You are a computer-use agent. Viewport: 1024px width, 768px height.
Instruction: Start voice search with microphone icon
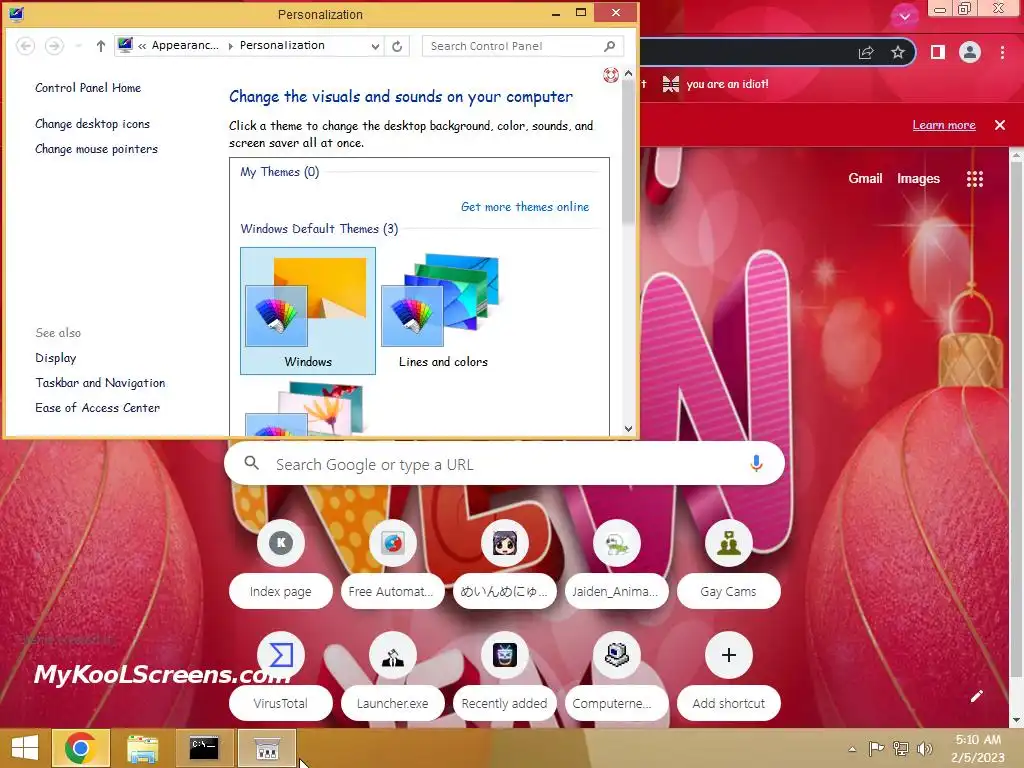point(756,464)
